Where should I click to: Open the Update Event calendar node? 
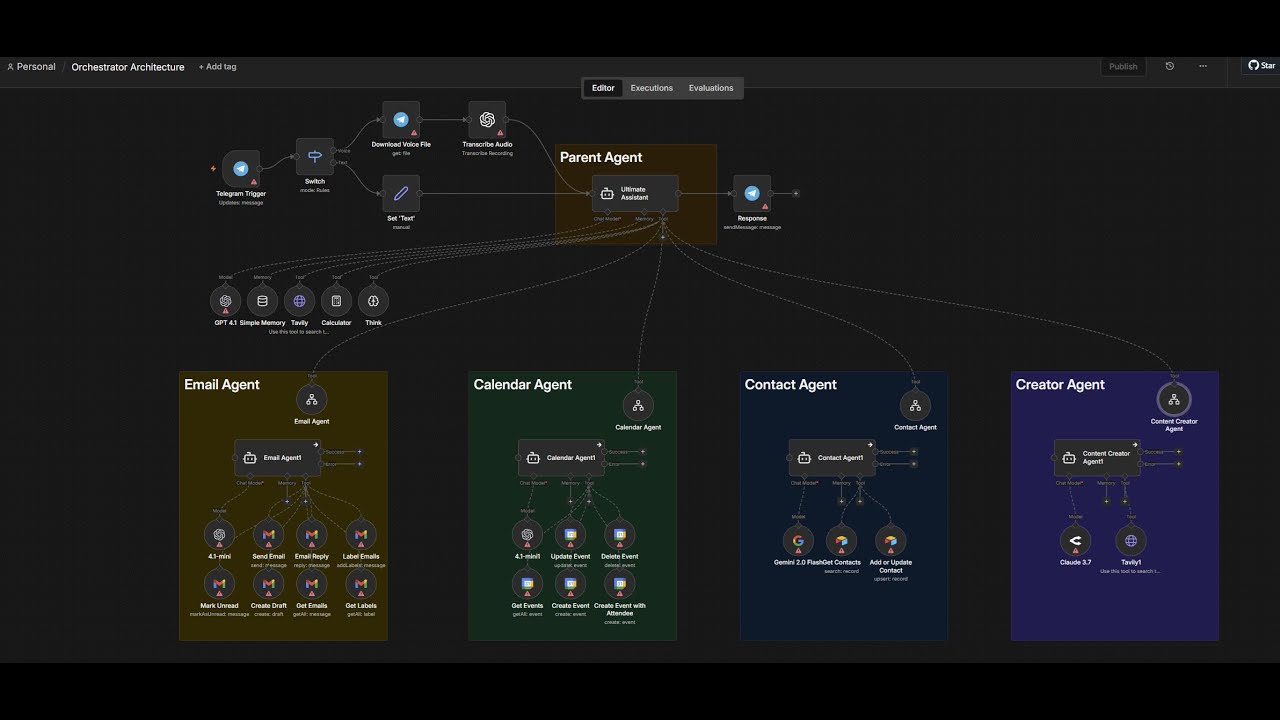click(570, 535)
